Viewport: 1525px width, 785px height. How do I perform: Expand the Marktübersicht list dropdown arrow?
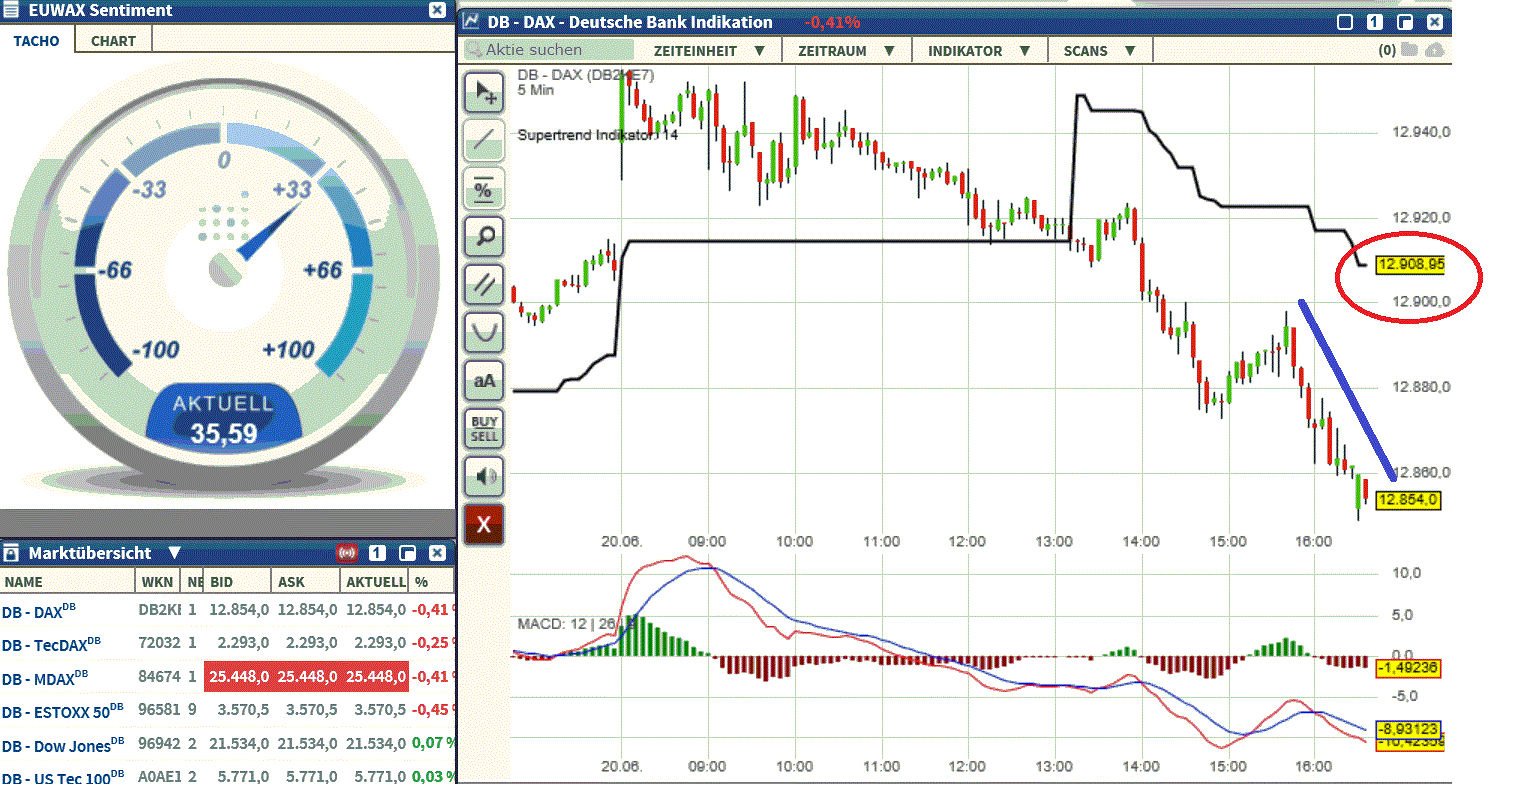175,553
